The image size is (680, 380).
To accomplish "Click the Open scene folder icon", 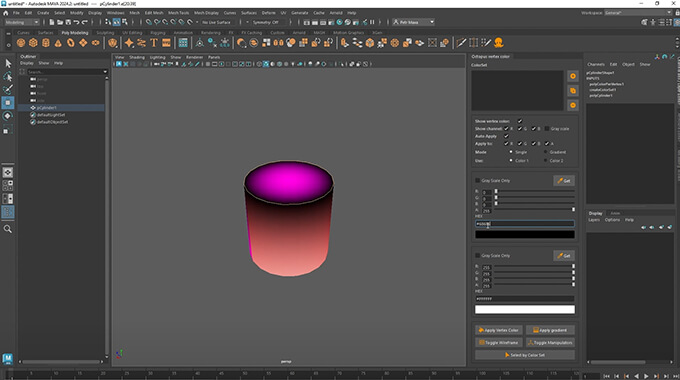I will [60, 22].
